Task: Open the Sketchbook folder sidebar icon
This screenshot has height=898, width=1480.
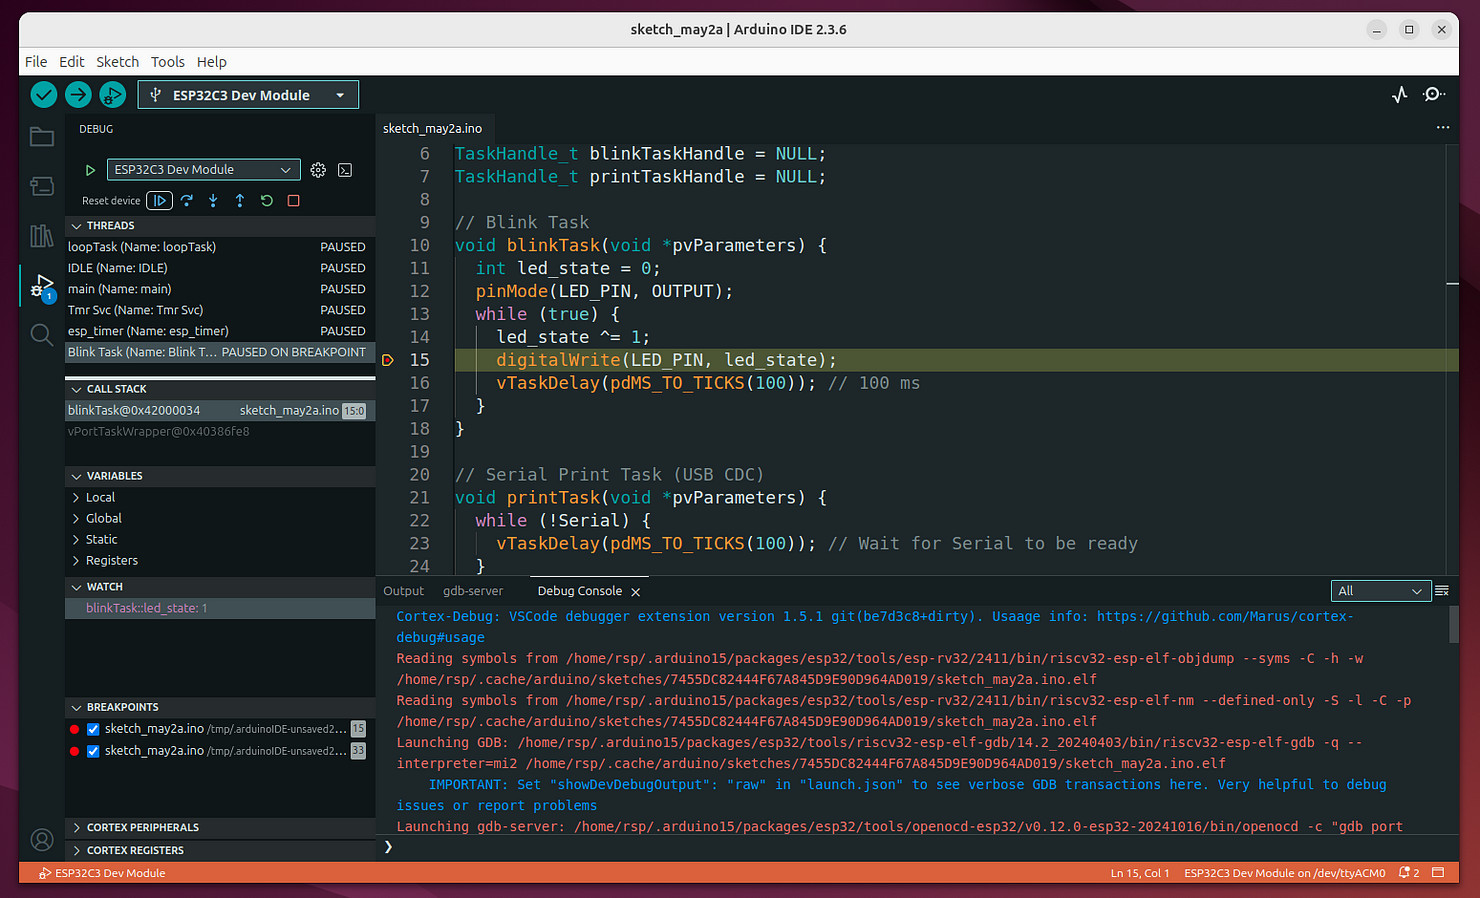Action: (42, 137)
